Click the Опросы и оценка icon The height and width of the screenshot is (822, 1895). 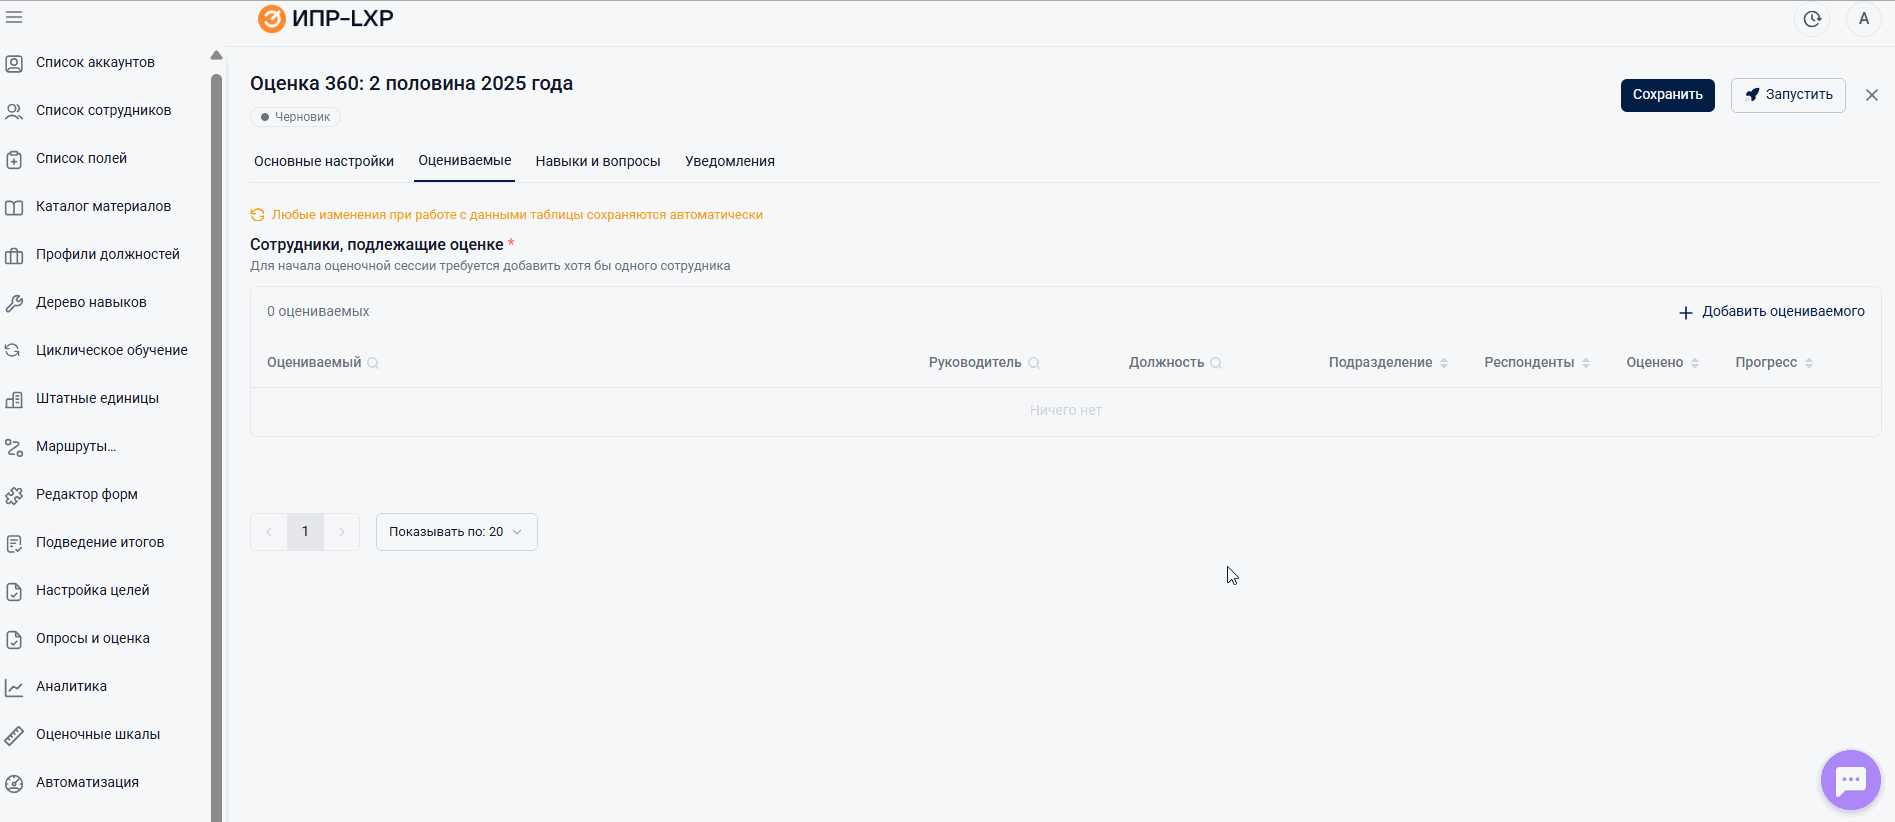click(14, 639)
